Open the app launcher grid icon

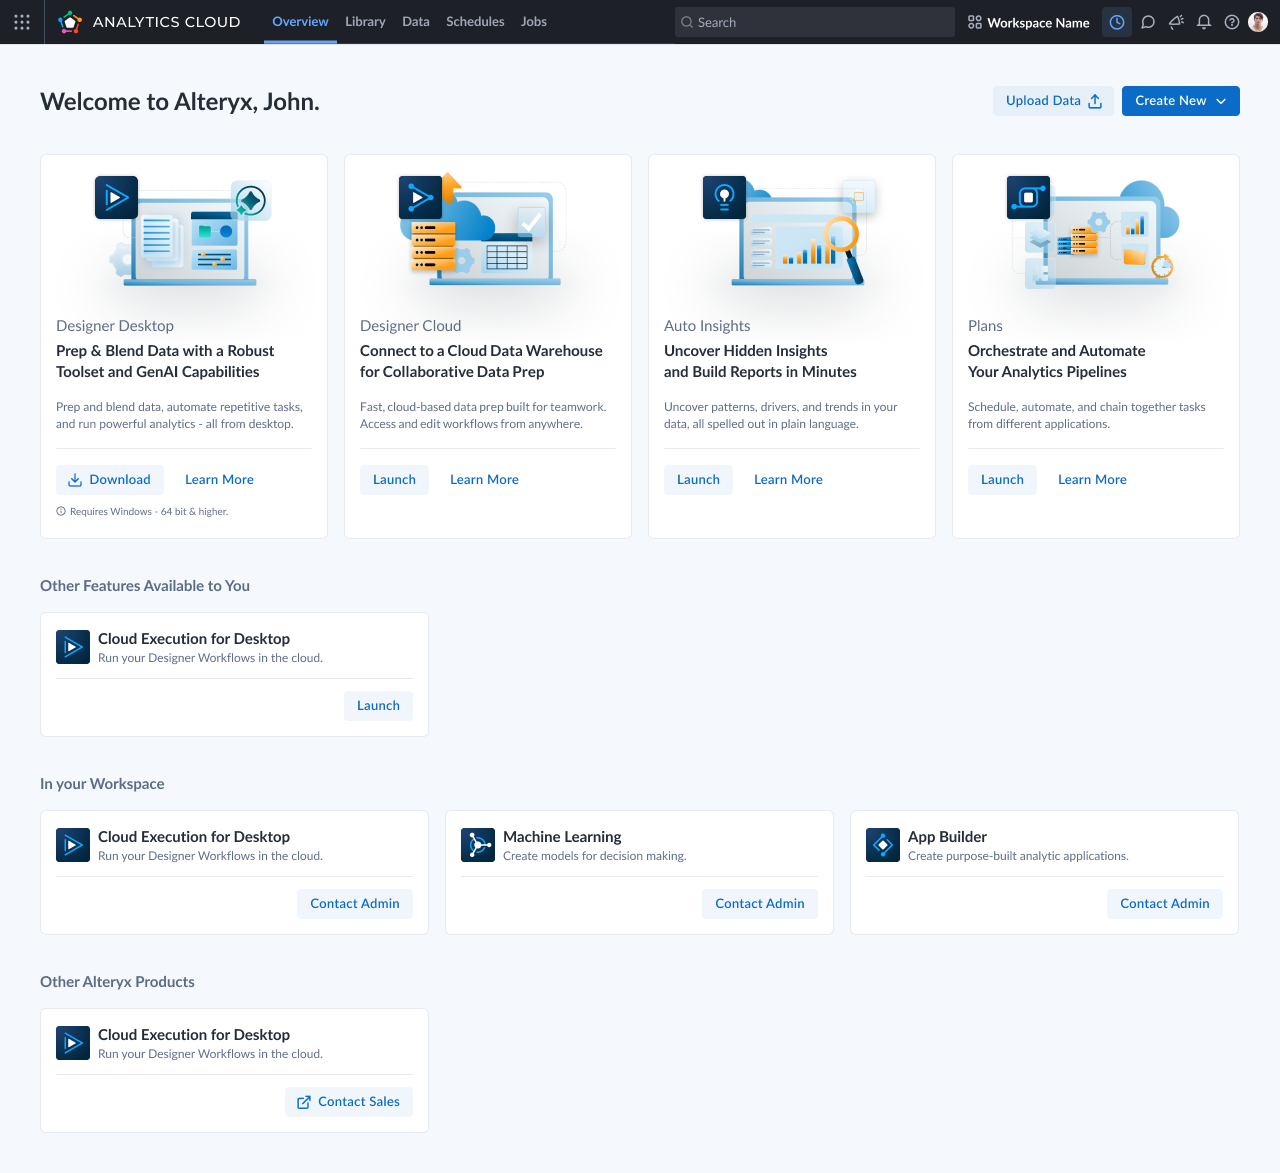(22, 22)
